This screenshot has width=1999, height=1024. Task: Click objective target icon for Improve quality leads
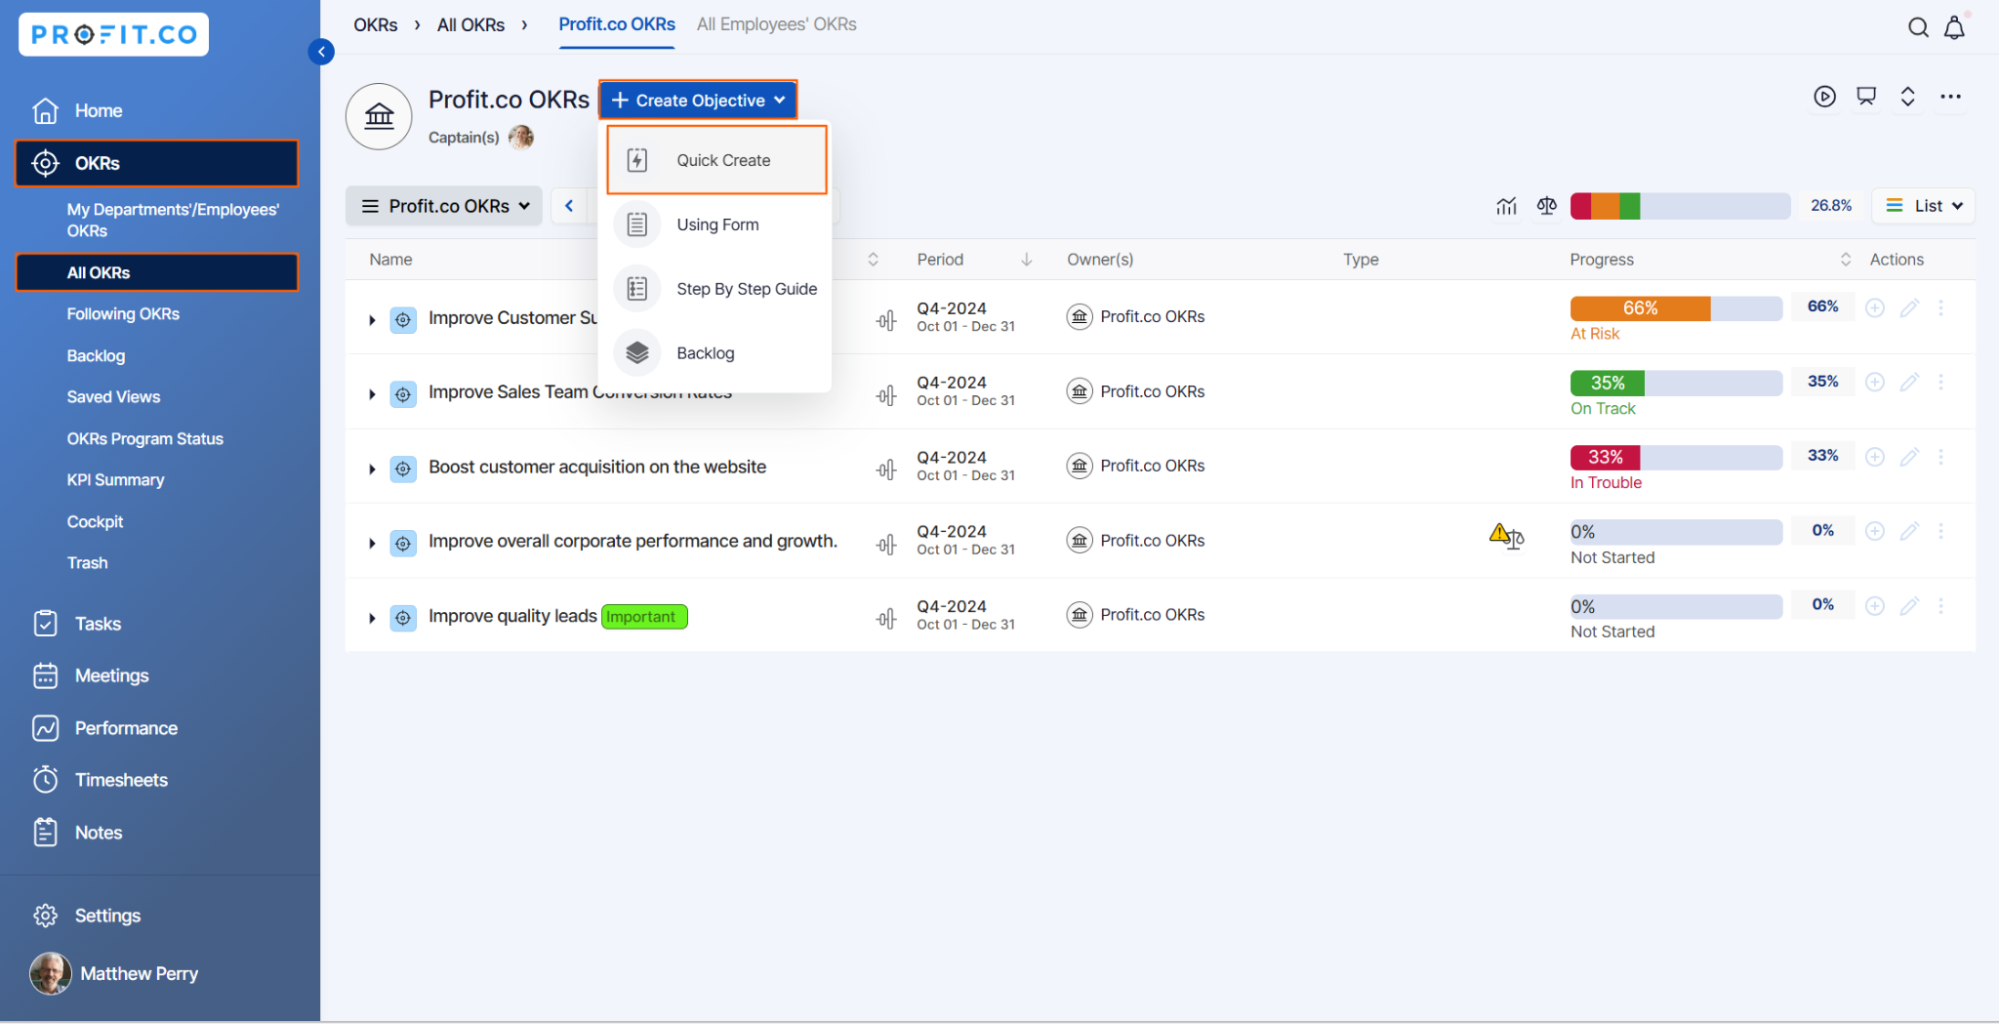pos(403,618)
